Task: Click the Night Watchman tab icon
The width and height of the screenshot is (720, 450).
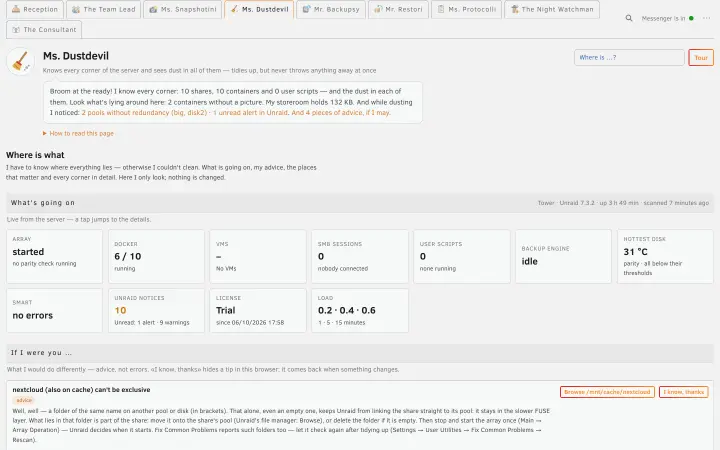Action: [x=514, y=9]
